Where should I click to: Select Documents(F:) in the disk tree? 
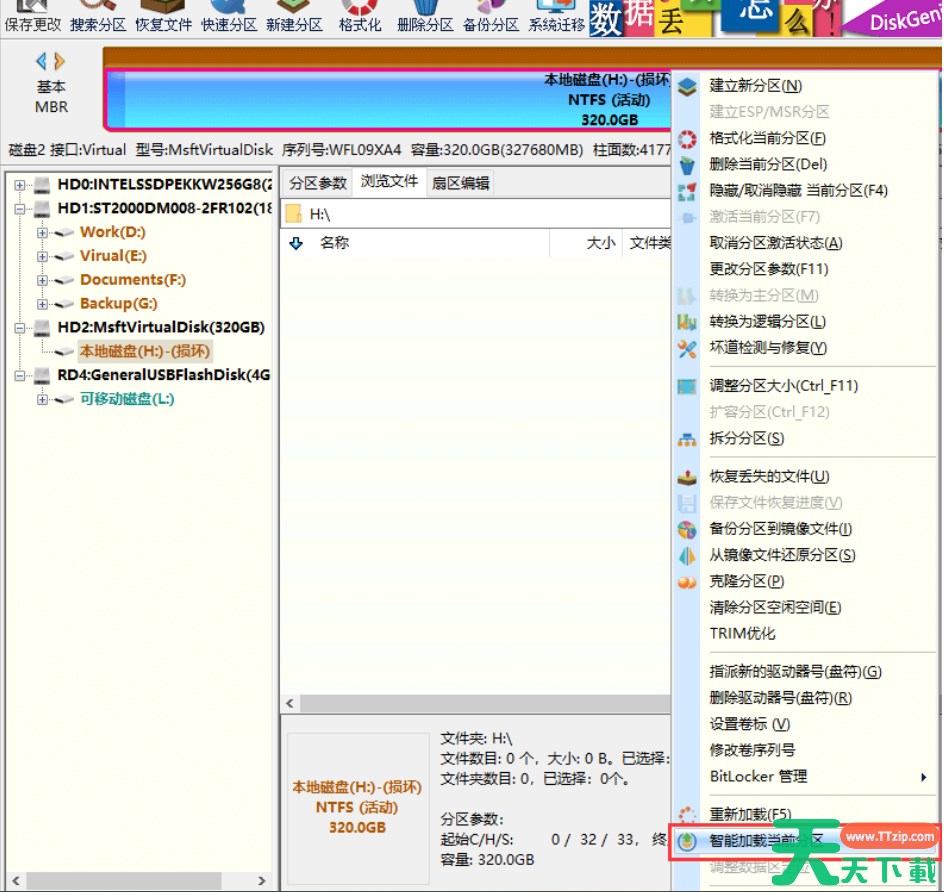pos(133,280)
